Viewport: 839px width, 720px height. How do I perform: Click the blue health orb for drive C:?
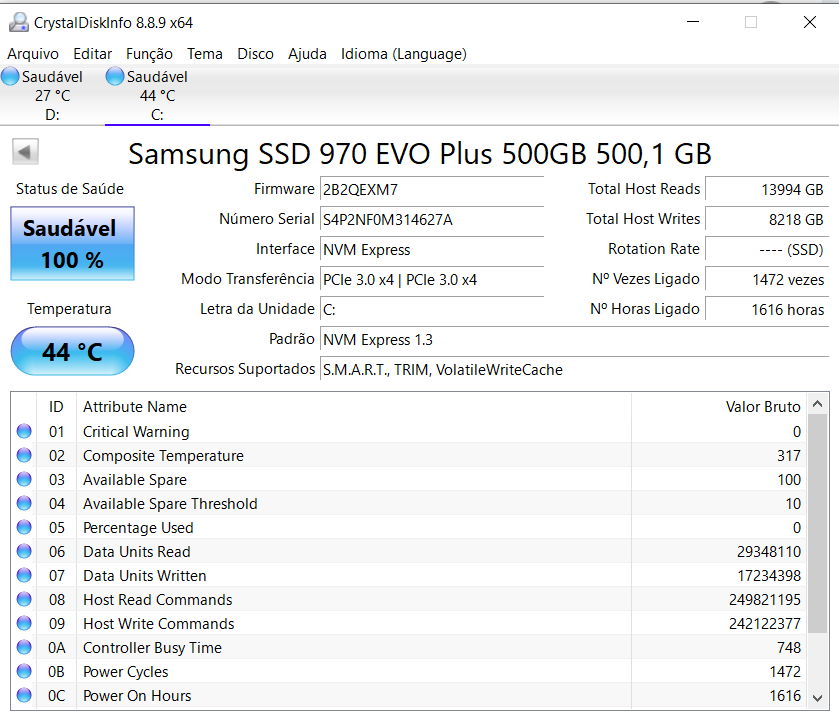(115, 76)
